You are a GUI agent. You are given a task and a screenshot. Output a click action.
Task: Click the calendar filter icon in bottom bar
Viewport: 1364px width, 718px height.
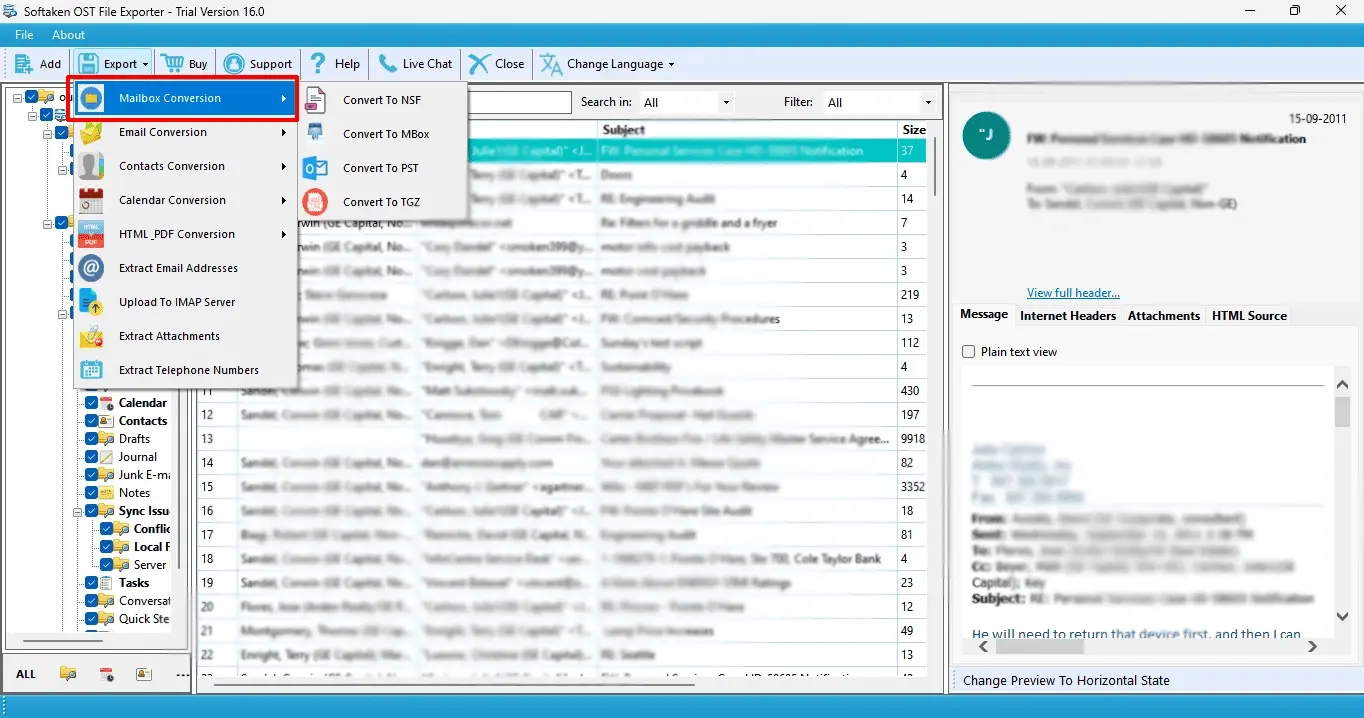[x=106, y=674]
